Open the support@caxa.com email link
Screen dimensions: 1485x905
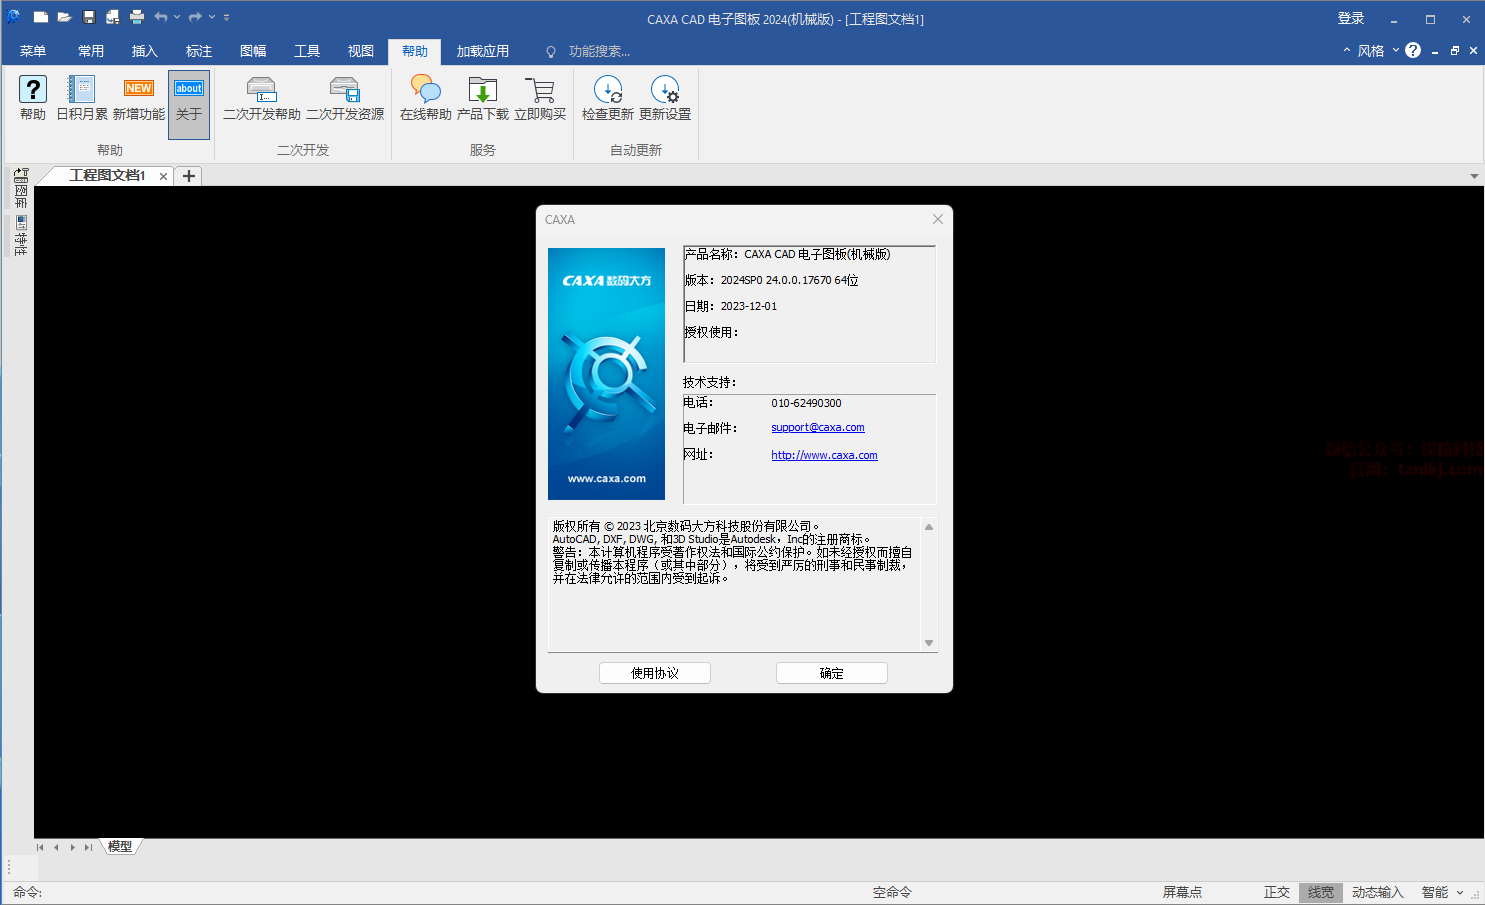(x=817, y=427)
